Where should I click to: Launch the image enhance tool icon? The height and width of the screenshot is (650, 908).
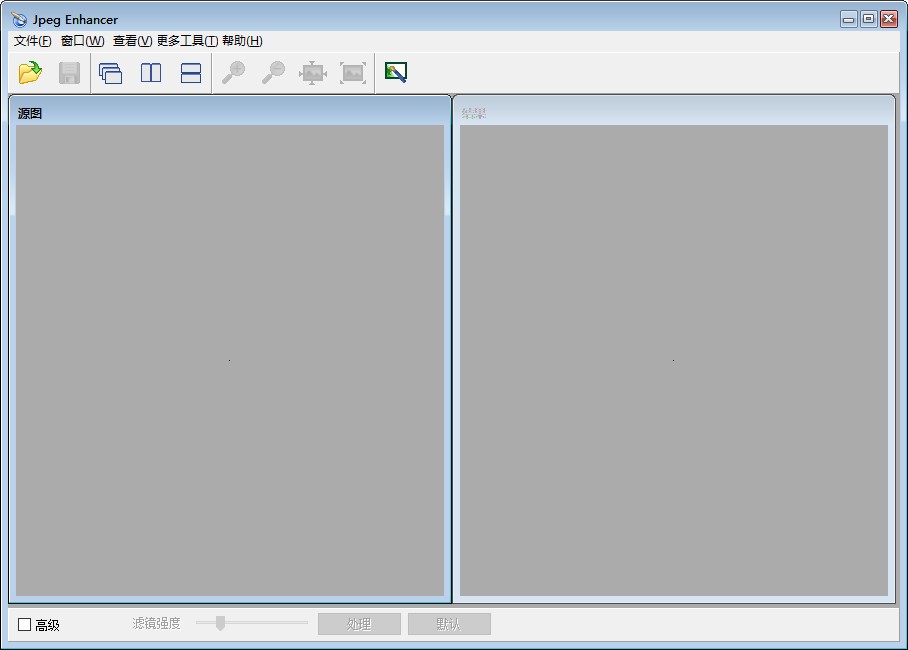pos(396,73)
